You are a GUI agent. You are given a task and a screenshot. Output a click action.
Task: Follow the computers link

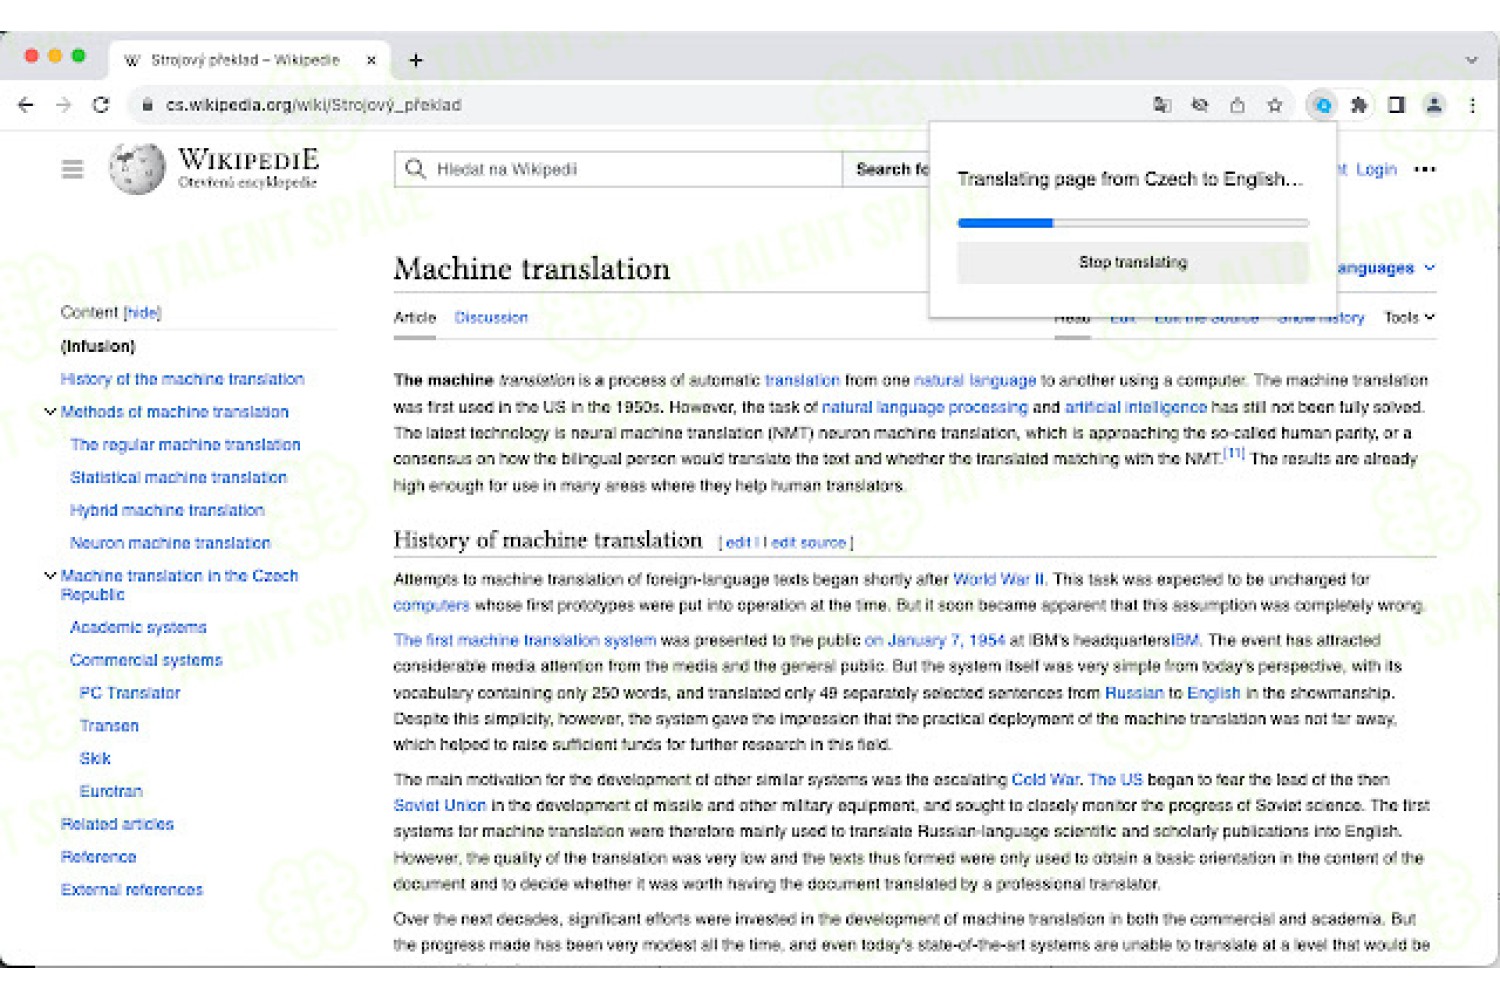click(x=431, y=606)
